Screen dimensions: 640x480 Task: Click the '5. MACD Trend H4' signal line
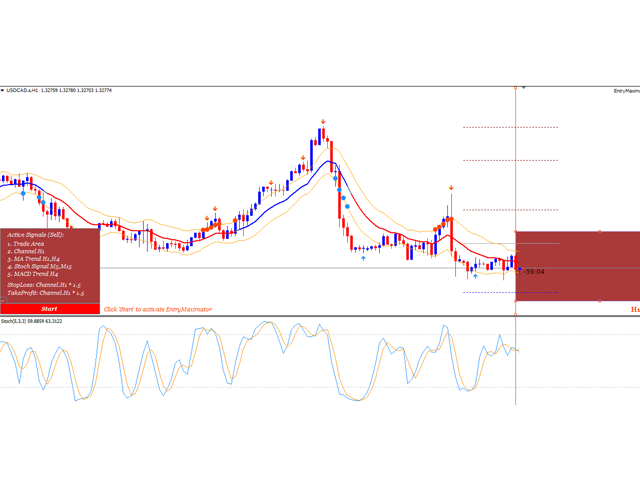coord(33,274)
